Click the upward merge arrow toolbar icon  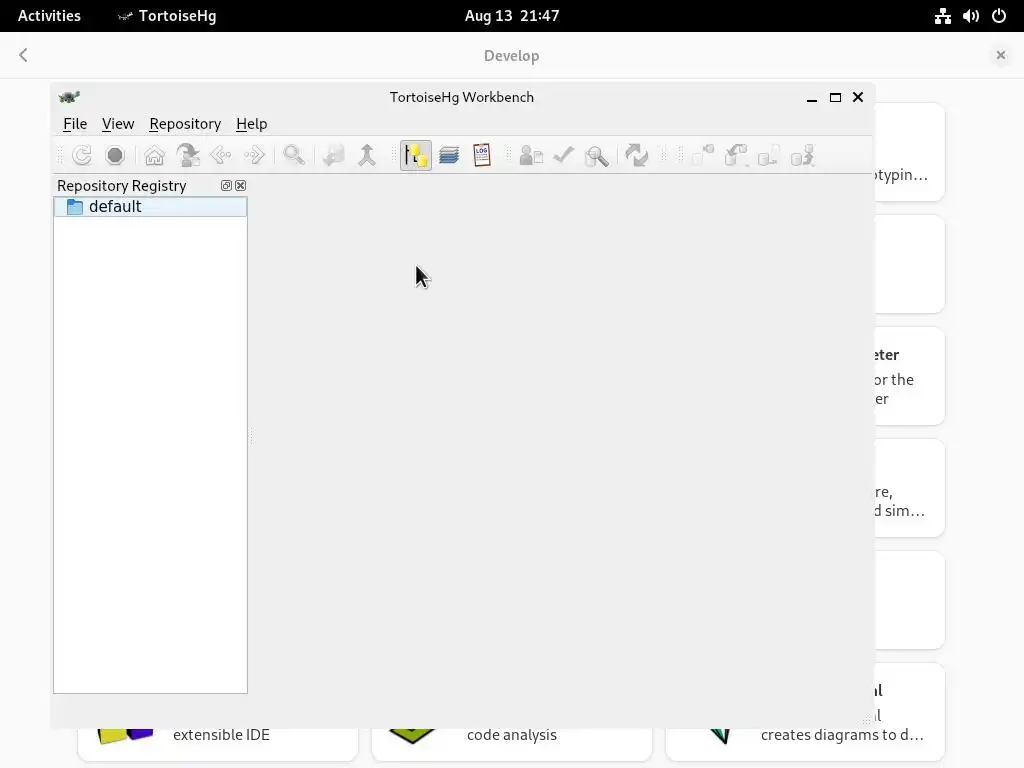(367, 155)
